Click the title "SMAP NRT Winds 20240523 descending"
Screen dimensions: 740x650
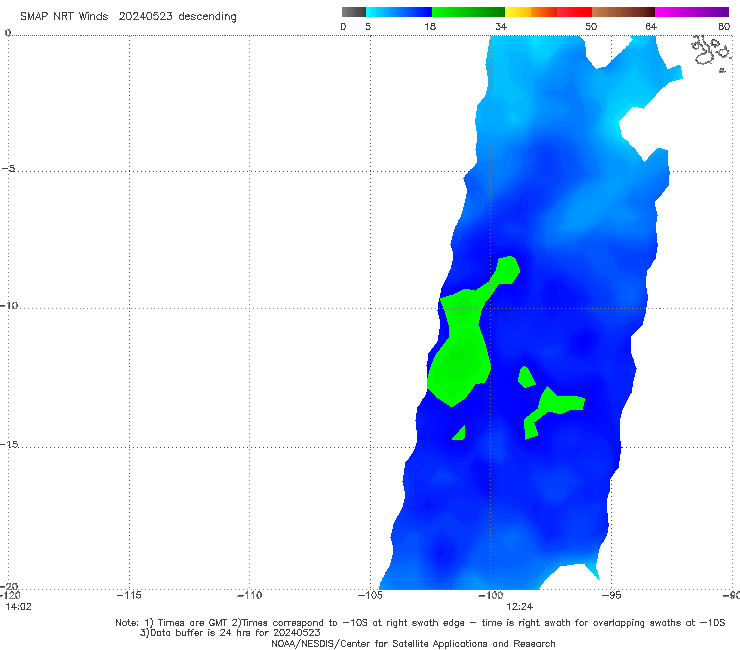128,17
